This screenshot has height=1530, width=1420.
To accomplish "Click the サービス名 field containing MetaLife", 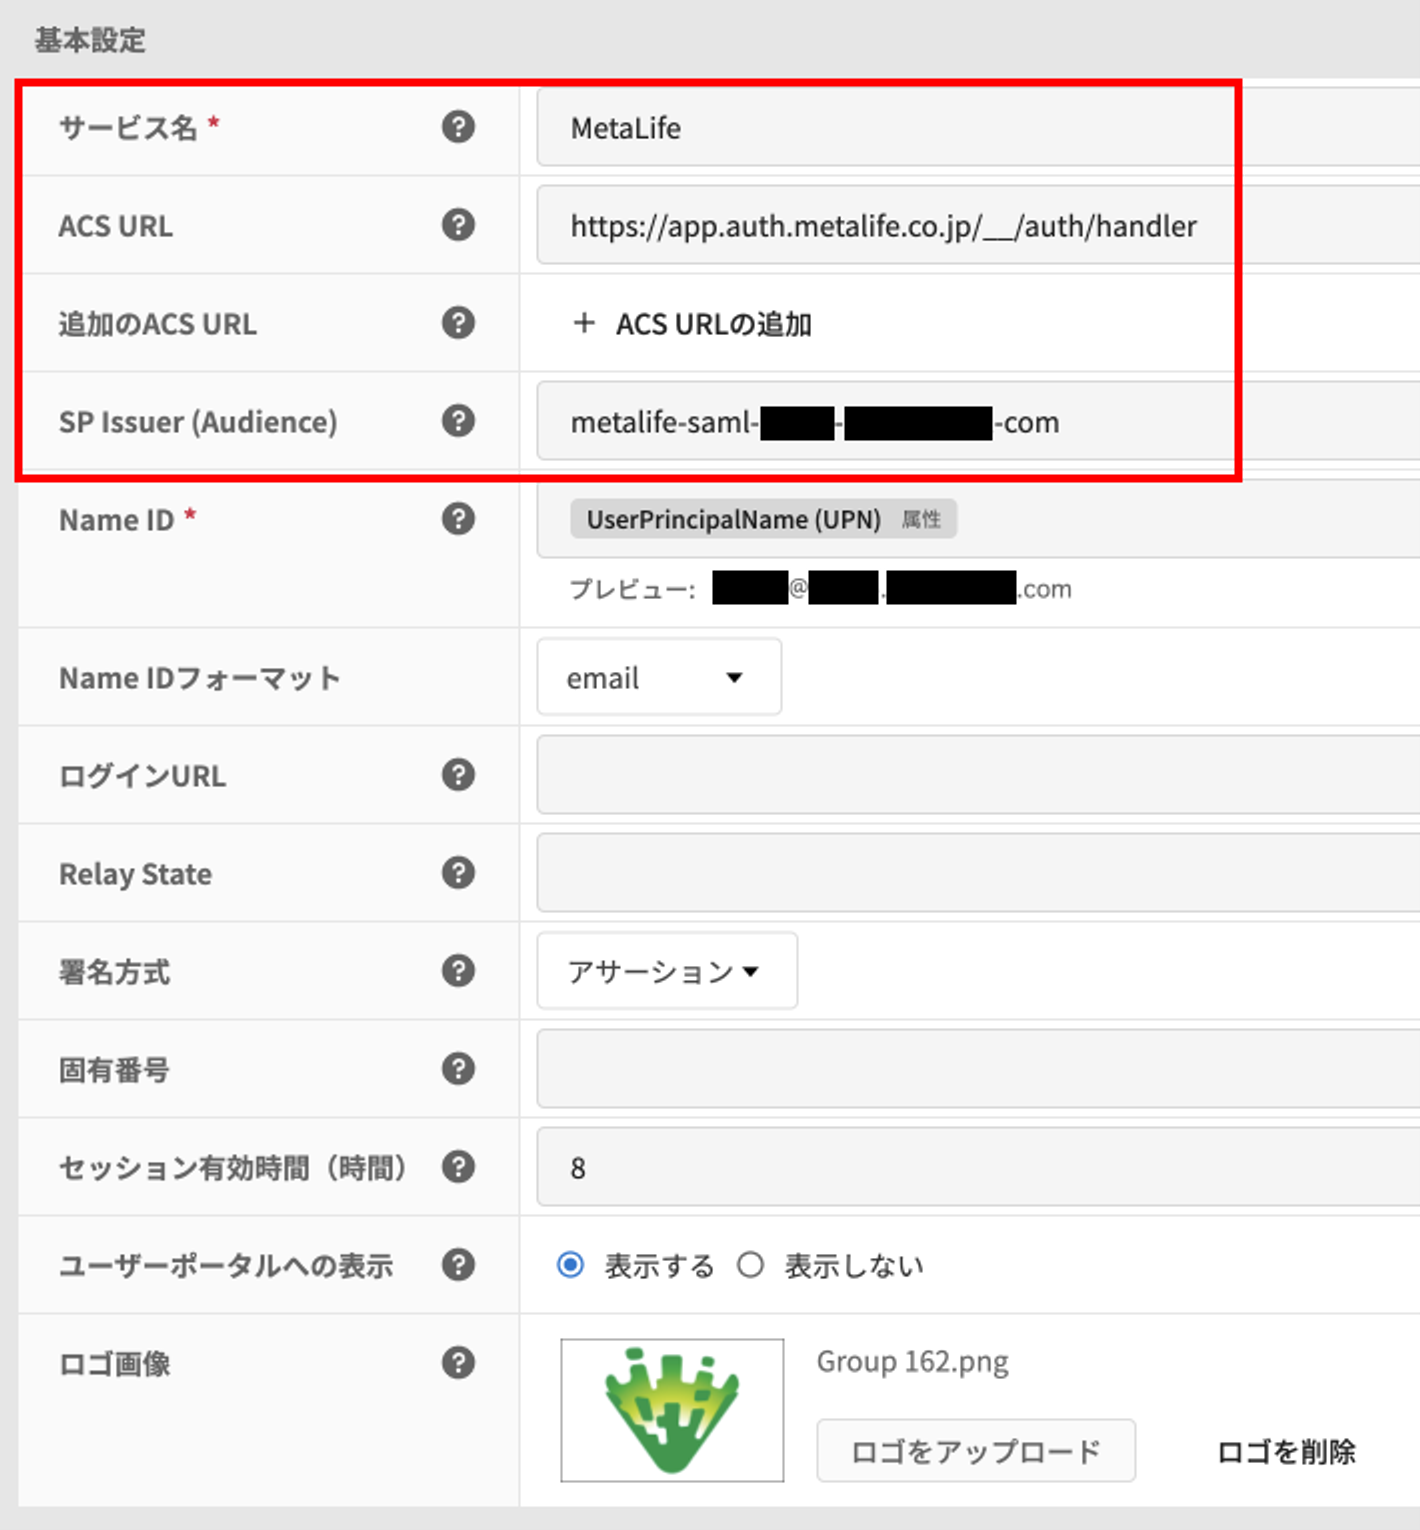I will point(978,127).
